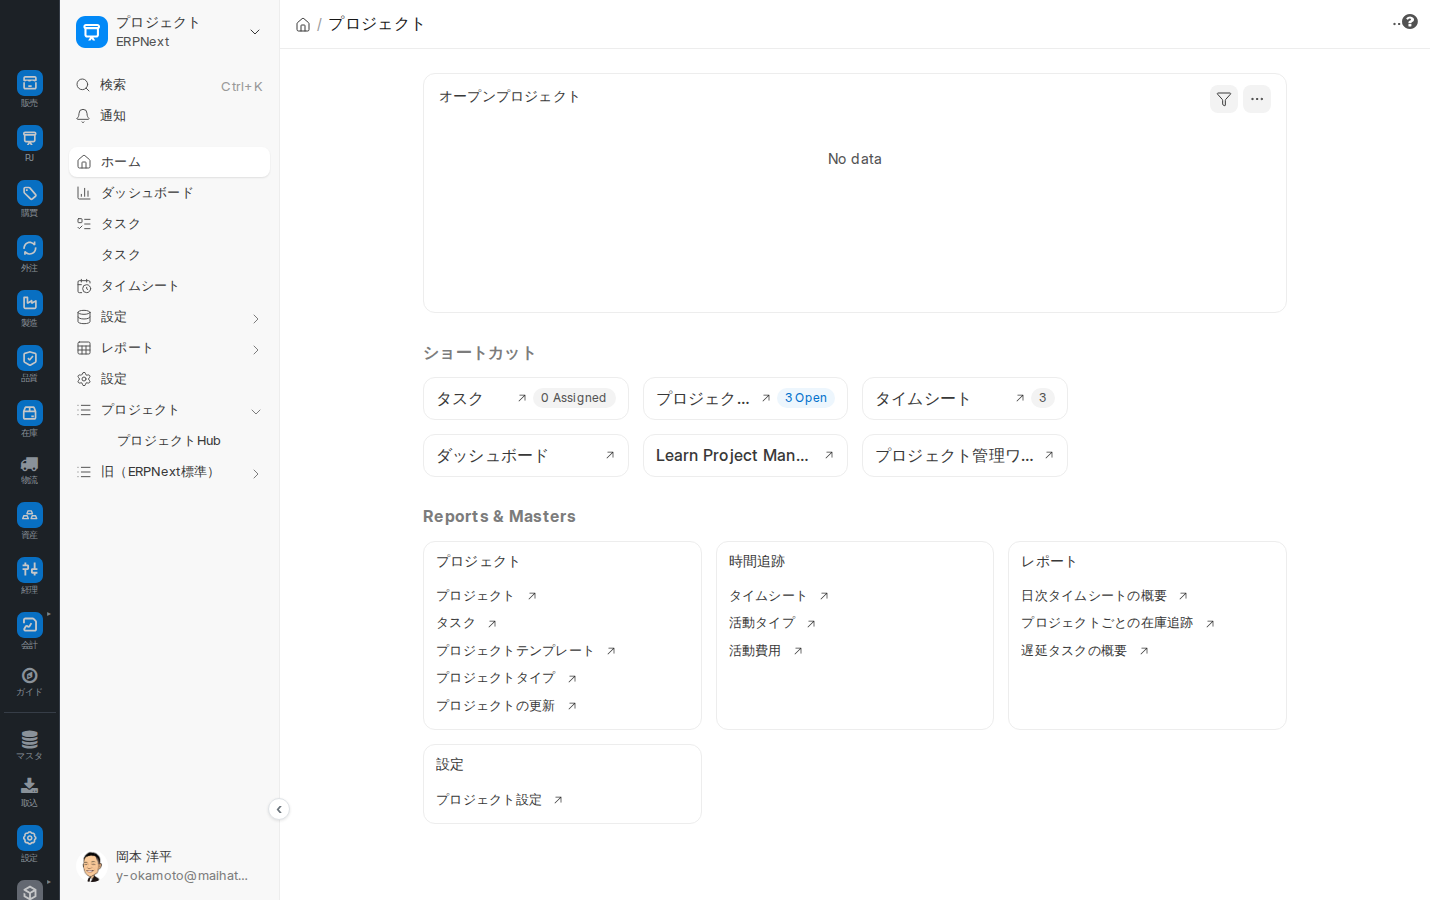Screen dimensions: 1440x900
Task: Open the ガイド compass icon
Action: pyautogui.click(x=30, y=676)
